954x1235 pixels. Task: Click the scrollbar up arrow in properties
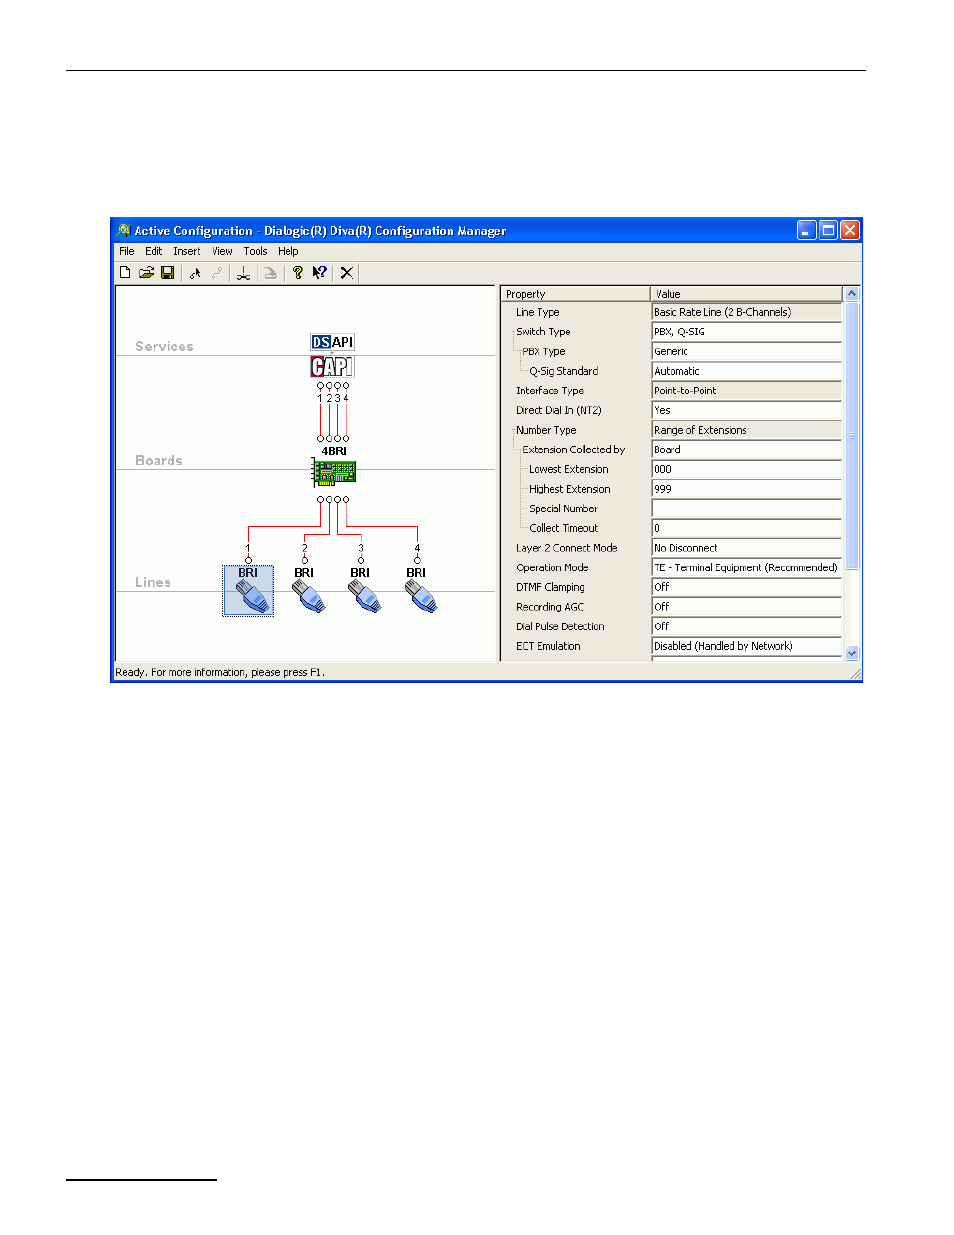coord(852,294)
